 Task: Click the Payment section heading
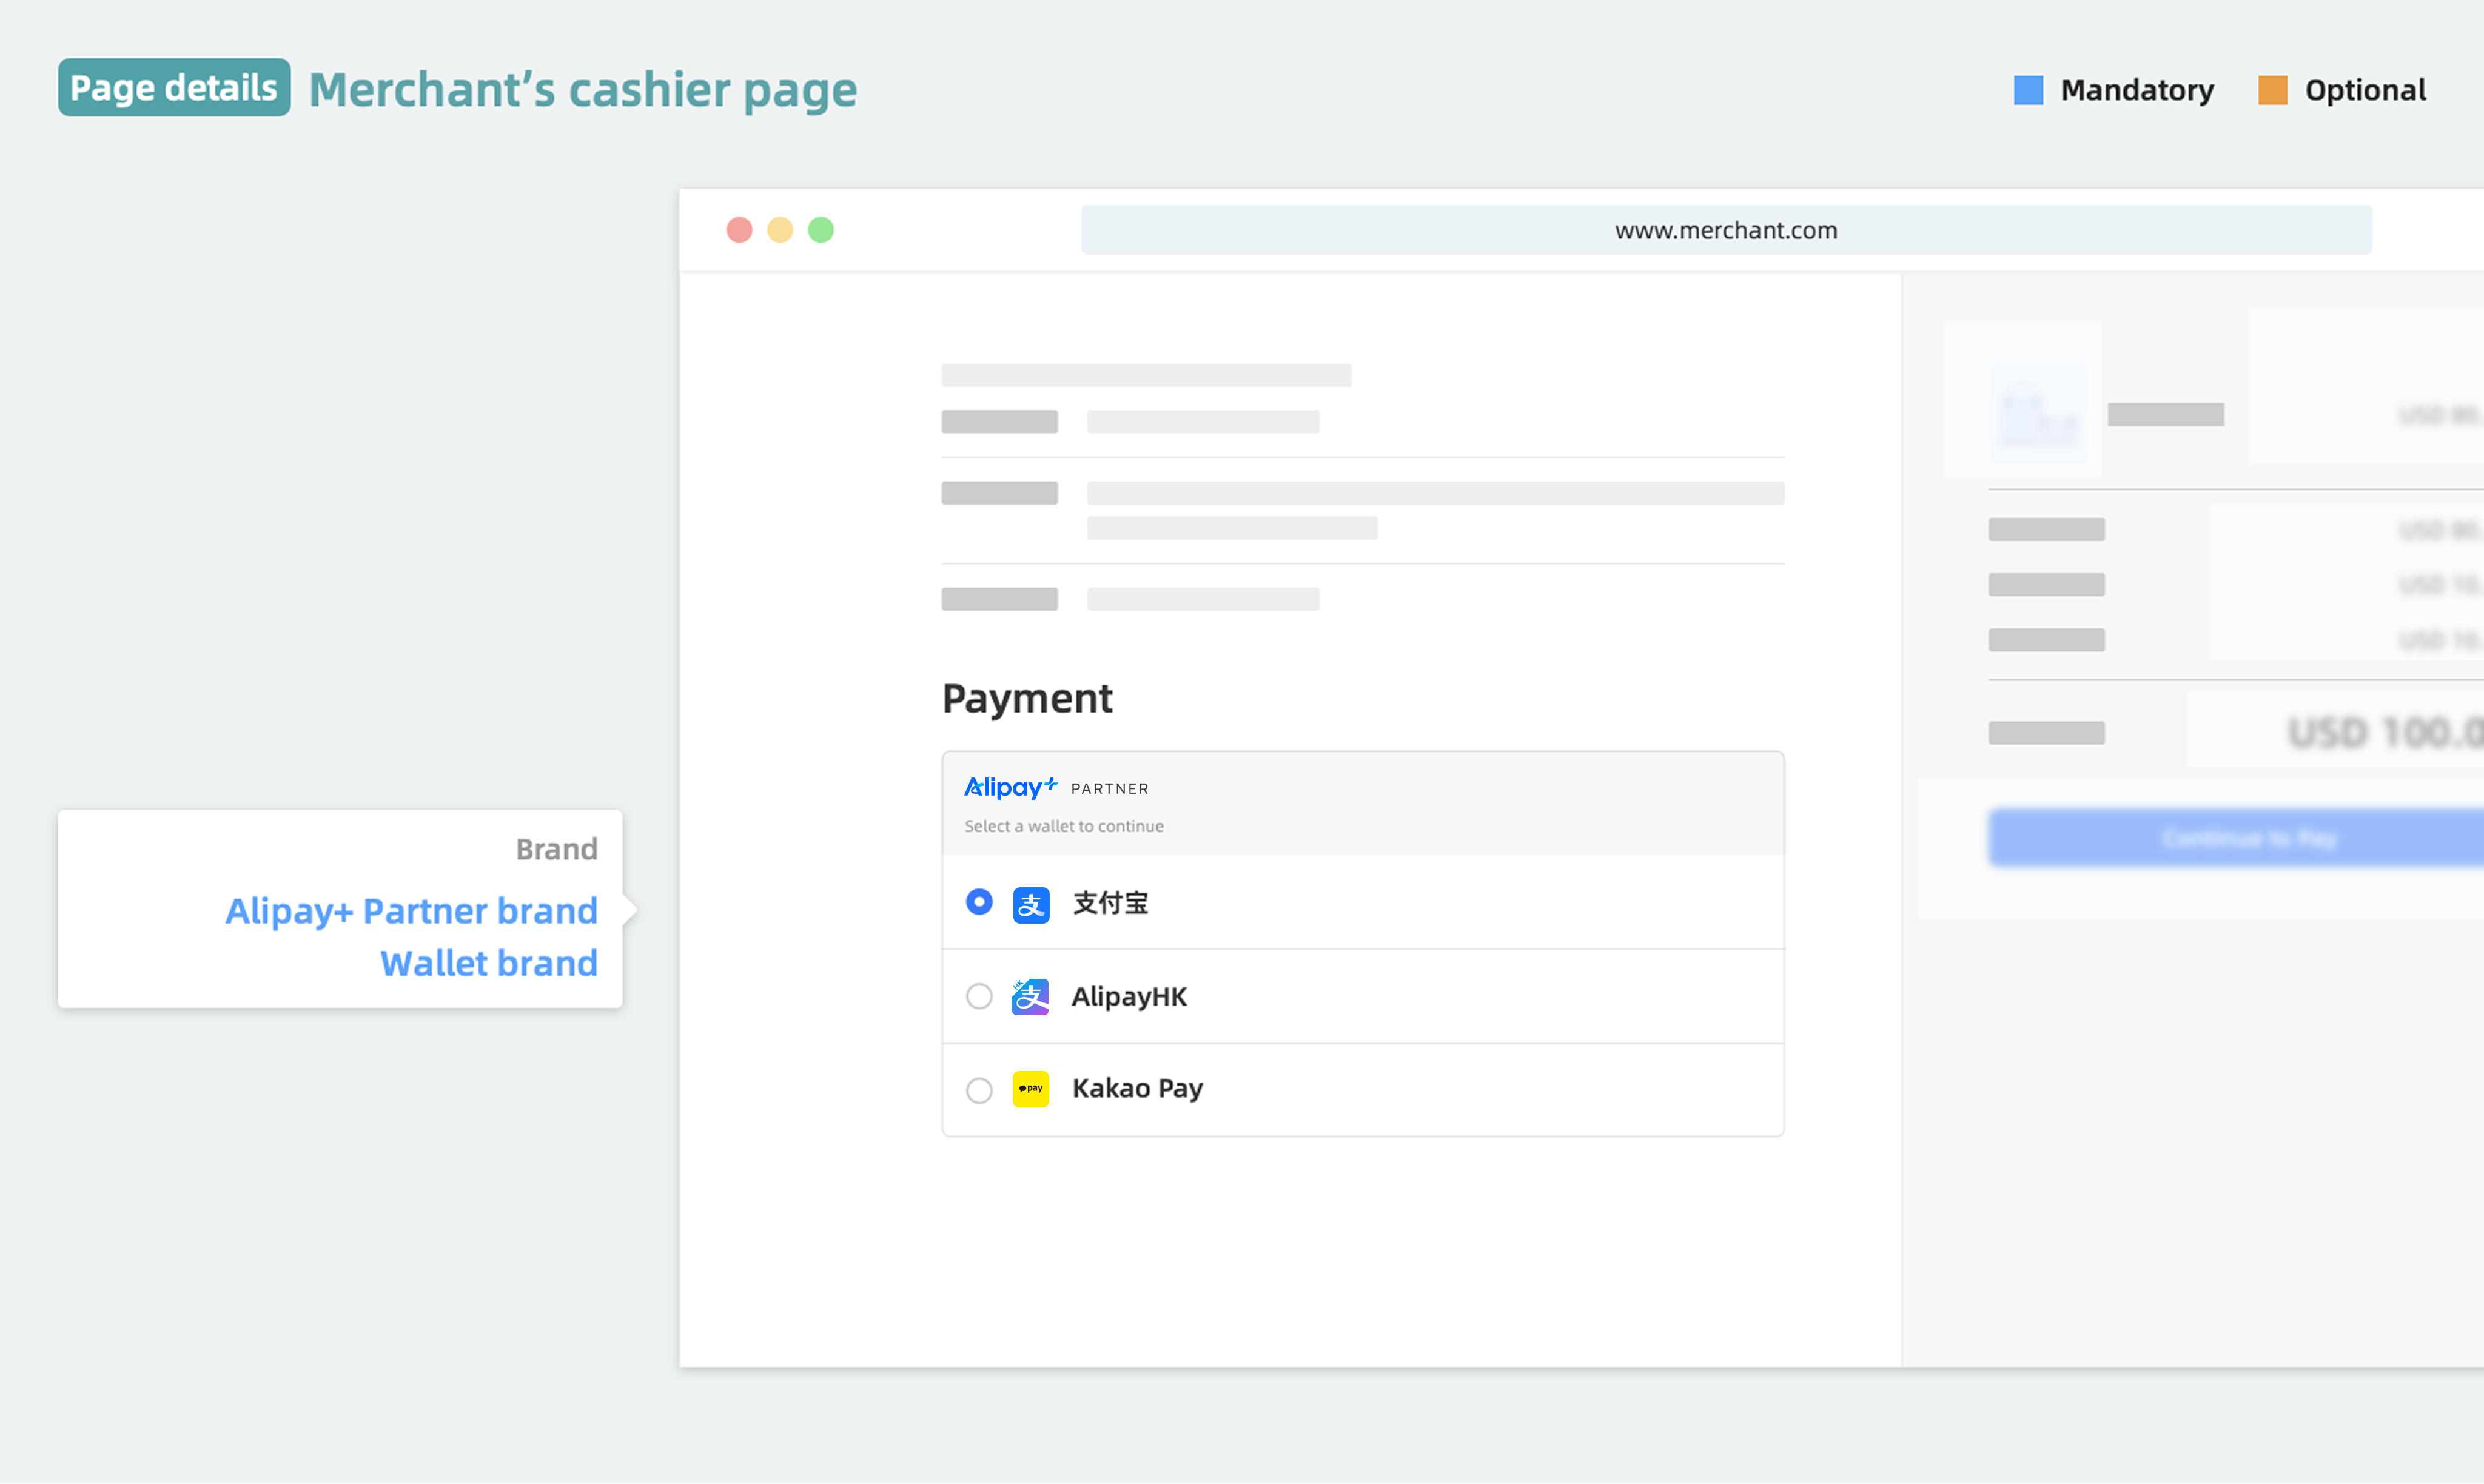pyautogui.click(x=1027, y=698)
